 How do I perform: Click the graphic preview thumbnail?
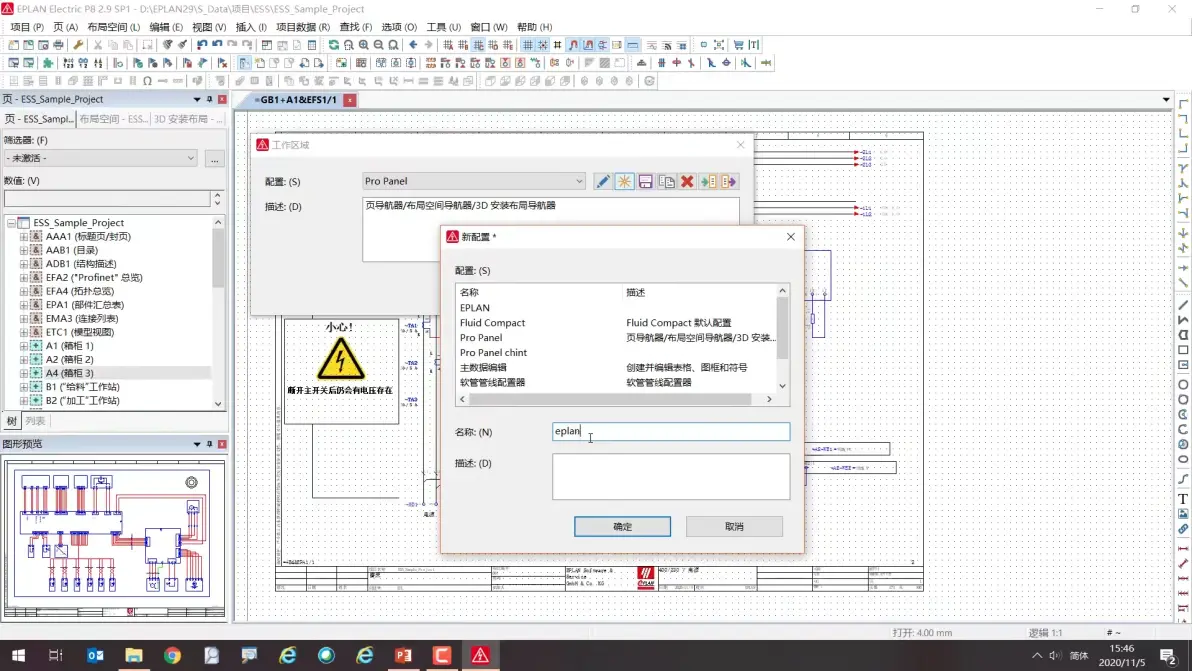[114, 538]
